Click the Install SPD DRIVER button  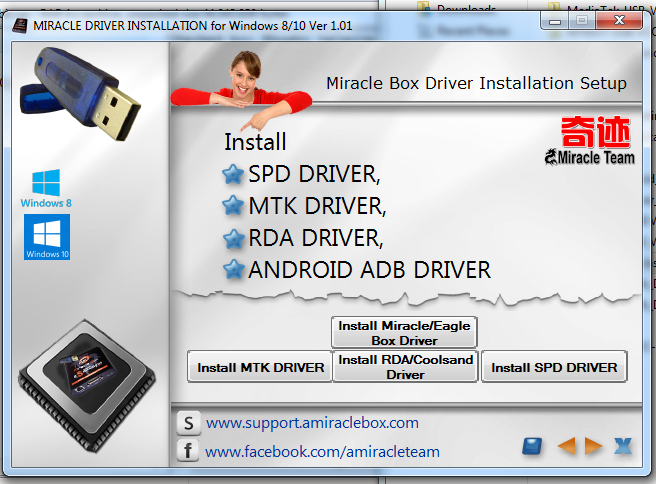[x=554, y=367]
